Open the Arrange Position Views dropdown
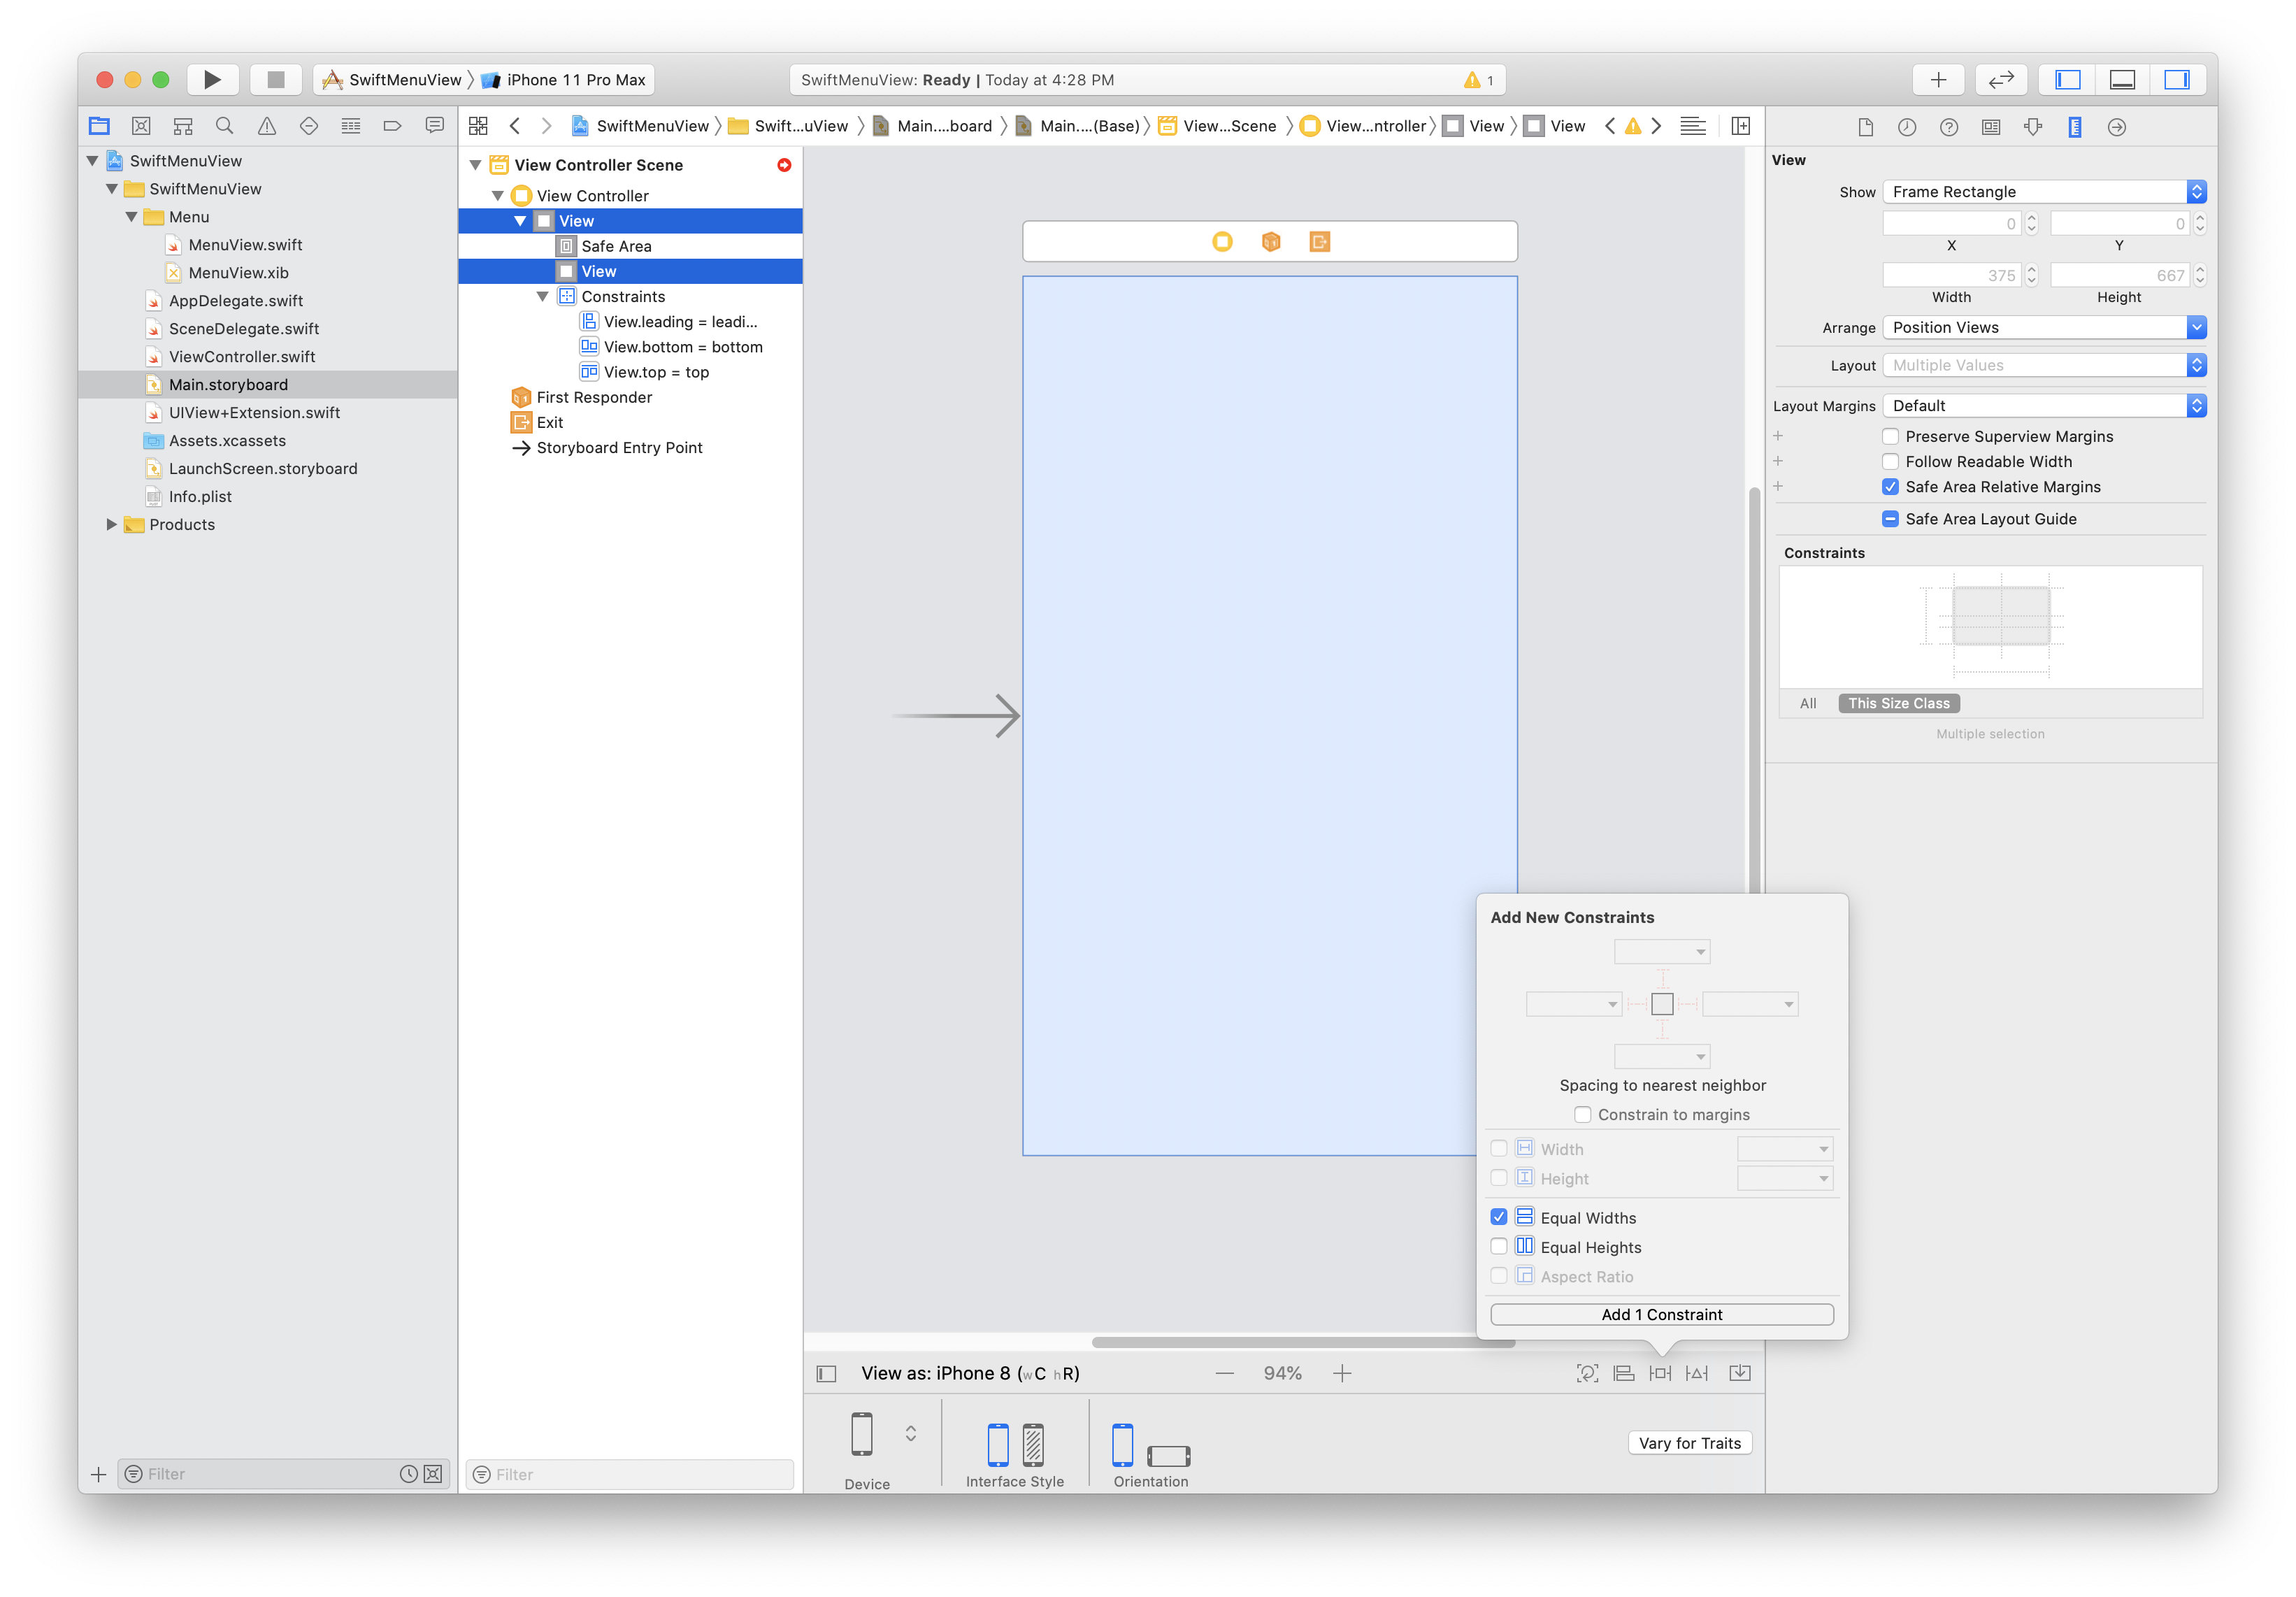Viewport: 2296px width, 1597px height. 2044,327
